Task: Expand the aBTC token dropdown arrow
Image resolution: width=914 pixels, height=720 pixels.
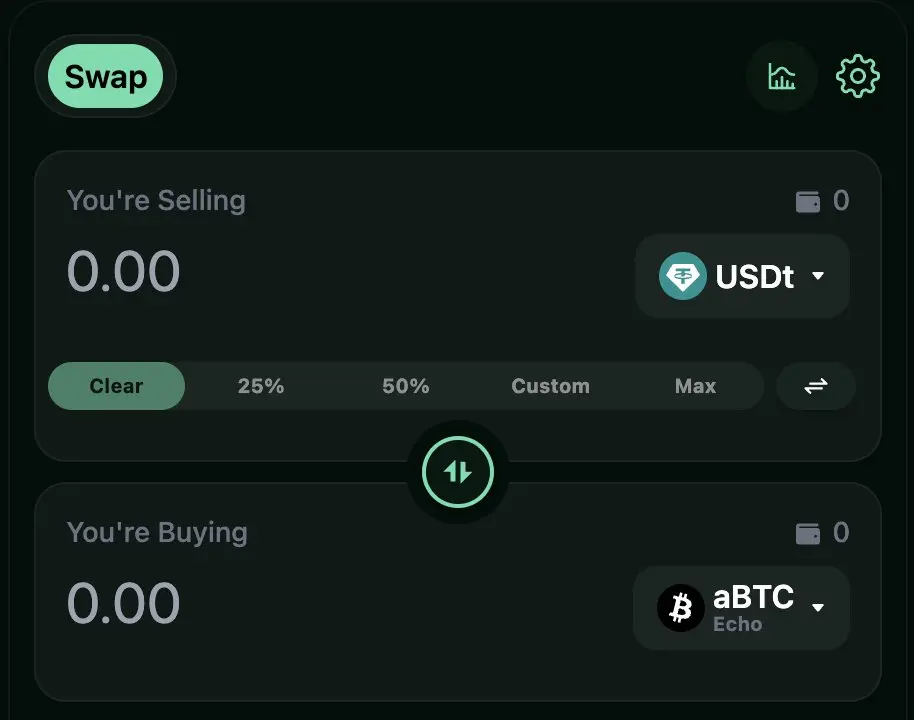Action: point(818,607)
